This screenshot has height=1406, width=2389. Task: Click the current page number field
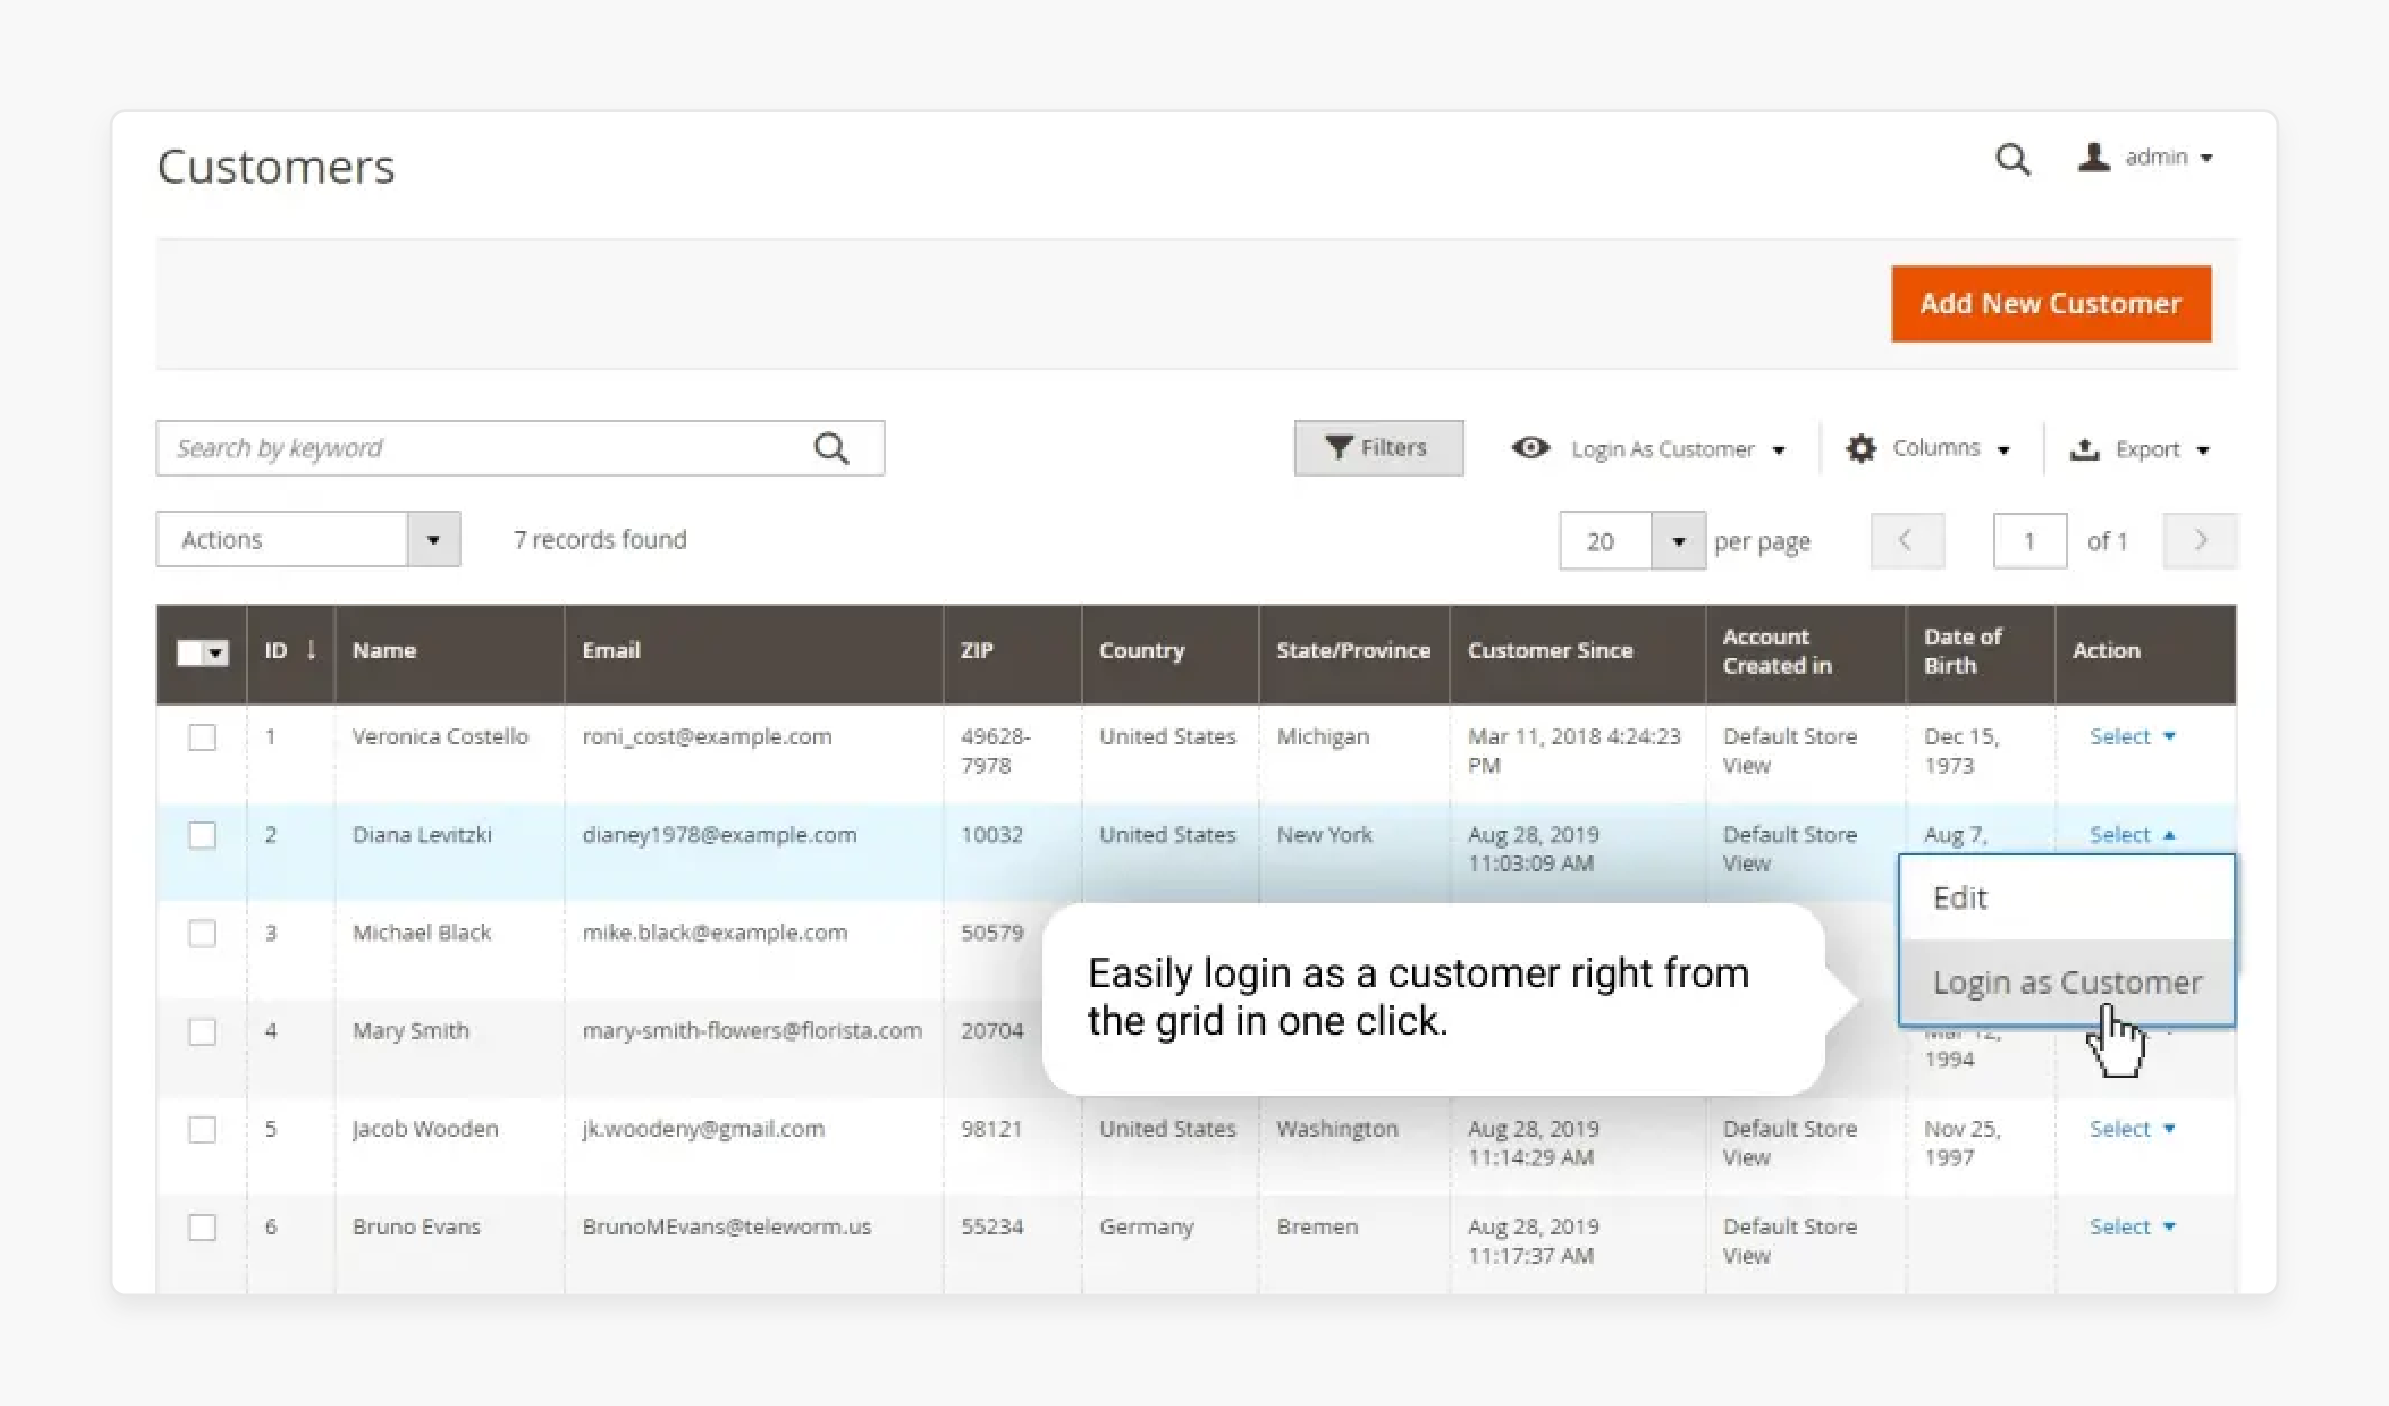2029,541
